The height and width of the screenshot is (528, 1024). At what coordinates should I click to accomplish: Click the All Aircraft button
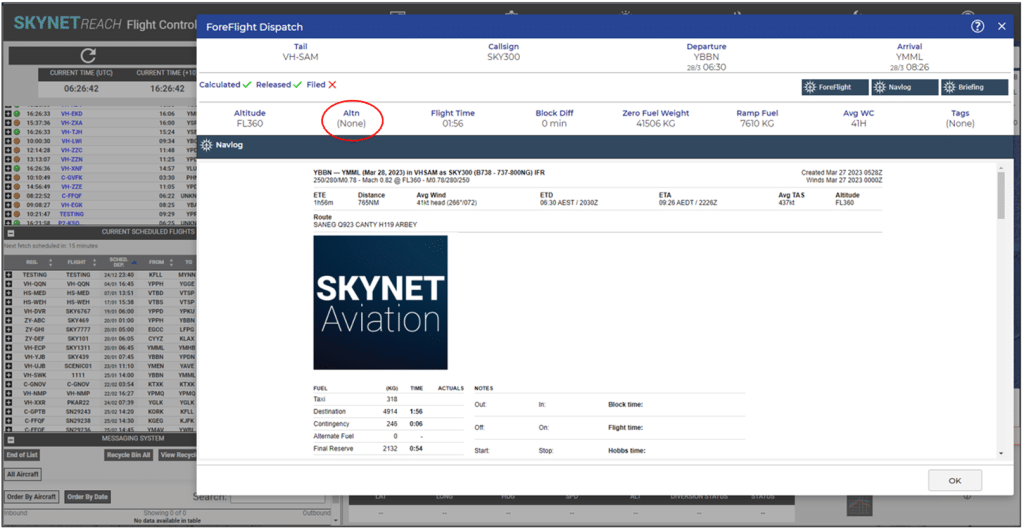click(x=23, y=474)
